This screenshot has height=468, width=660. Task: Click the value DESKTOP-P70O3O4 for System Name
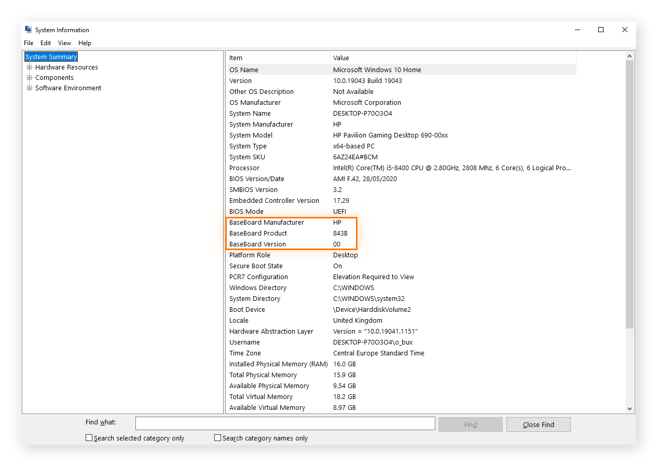tap(362, 114)
